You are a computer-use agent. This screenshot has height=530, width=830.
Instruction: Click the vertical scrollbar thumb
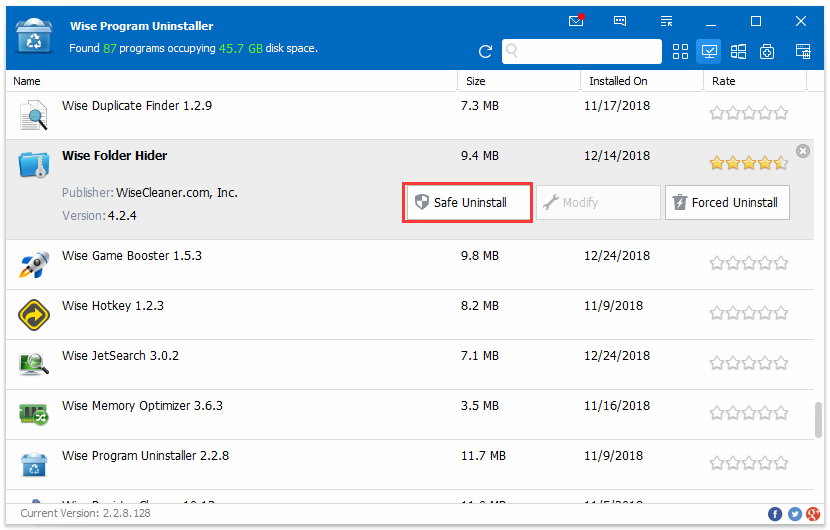point(818,420)
